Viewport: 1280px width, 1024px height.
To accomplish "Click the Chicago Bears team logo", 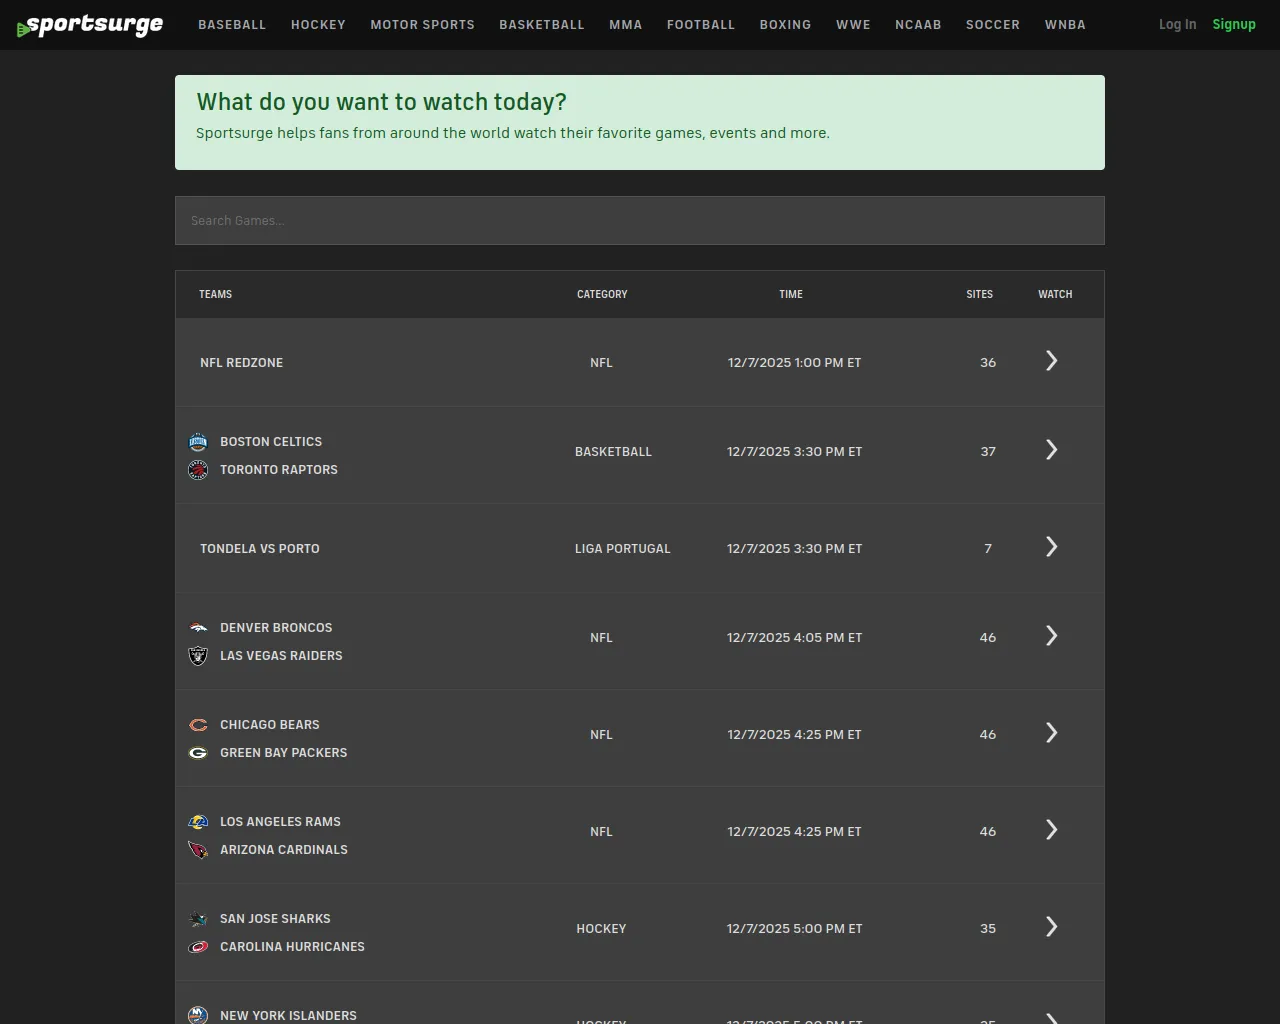I will tap(198, 725).
